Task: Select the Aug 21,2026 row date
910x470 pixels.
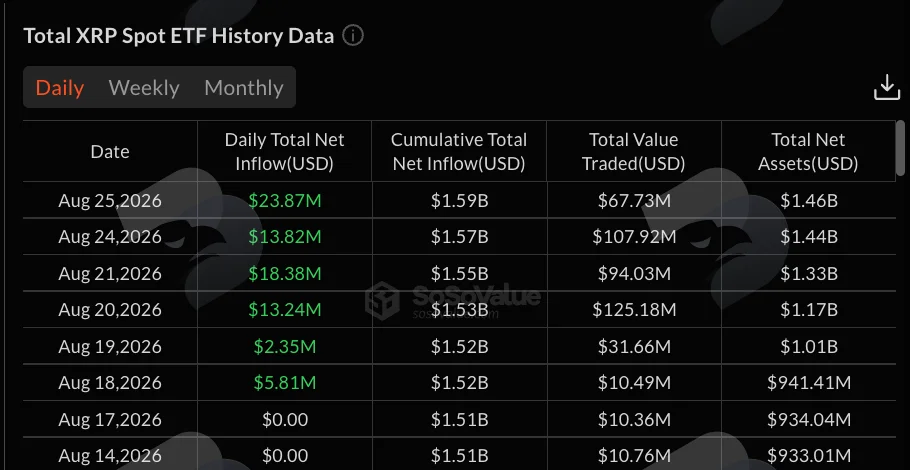Action: pos(110,273)
